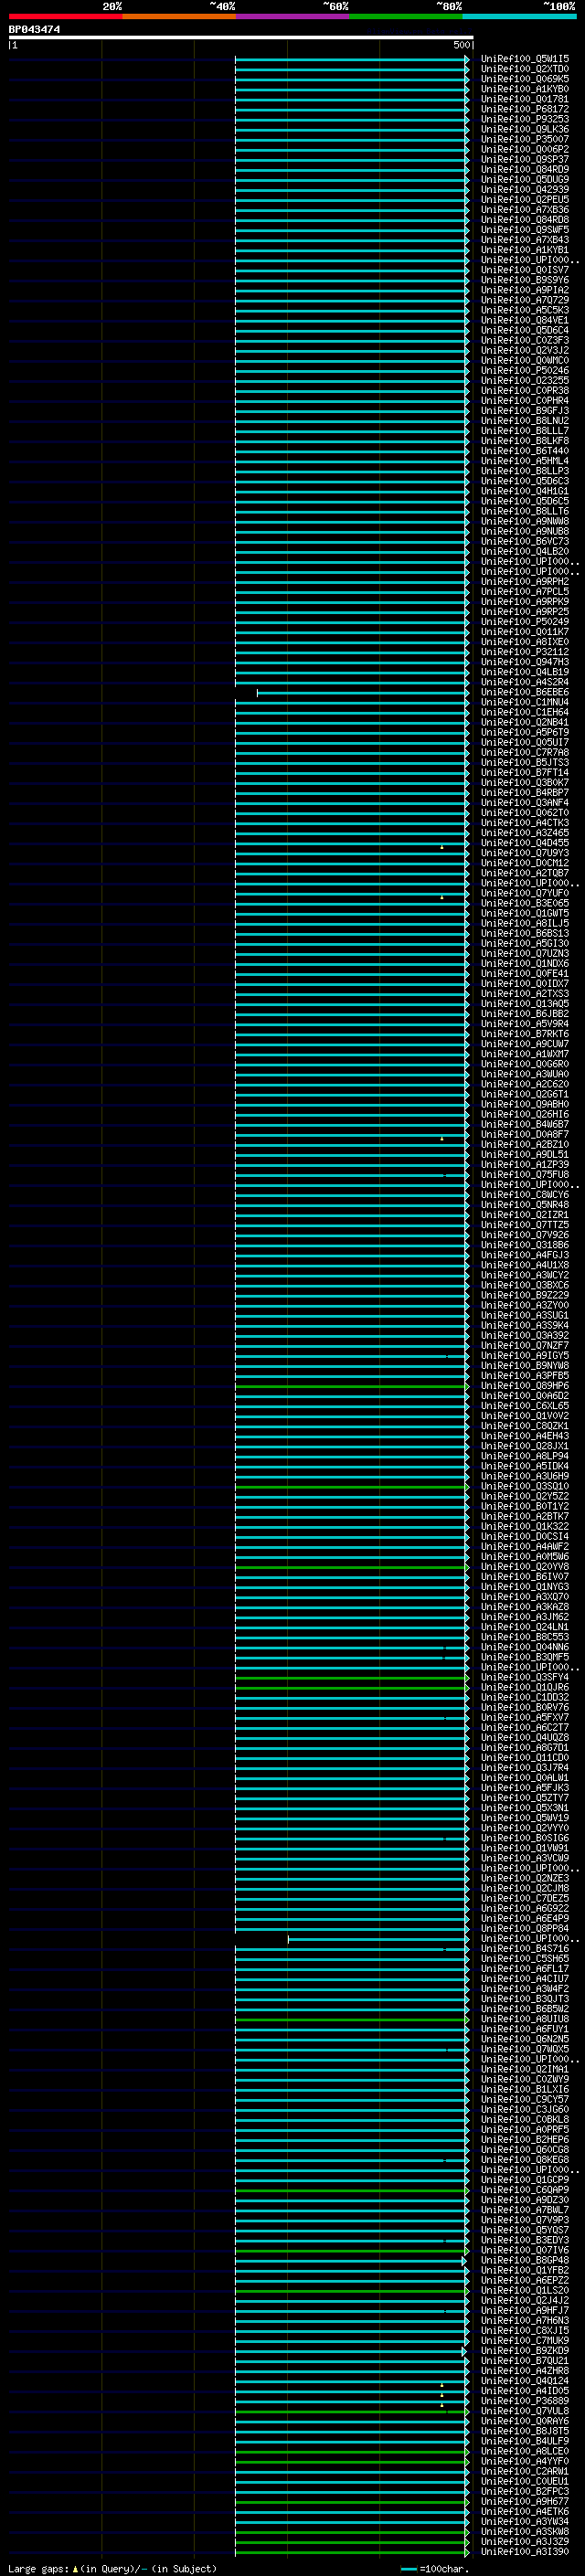Select label UniRef100_Q75FU8
This screenshot has width=585, height=2576.
point(525,1174)
